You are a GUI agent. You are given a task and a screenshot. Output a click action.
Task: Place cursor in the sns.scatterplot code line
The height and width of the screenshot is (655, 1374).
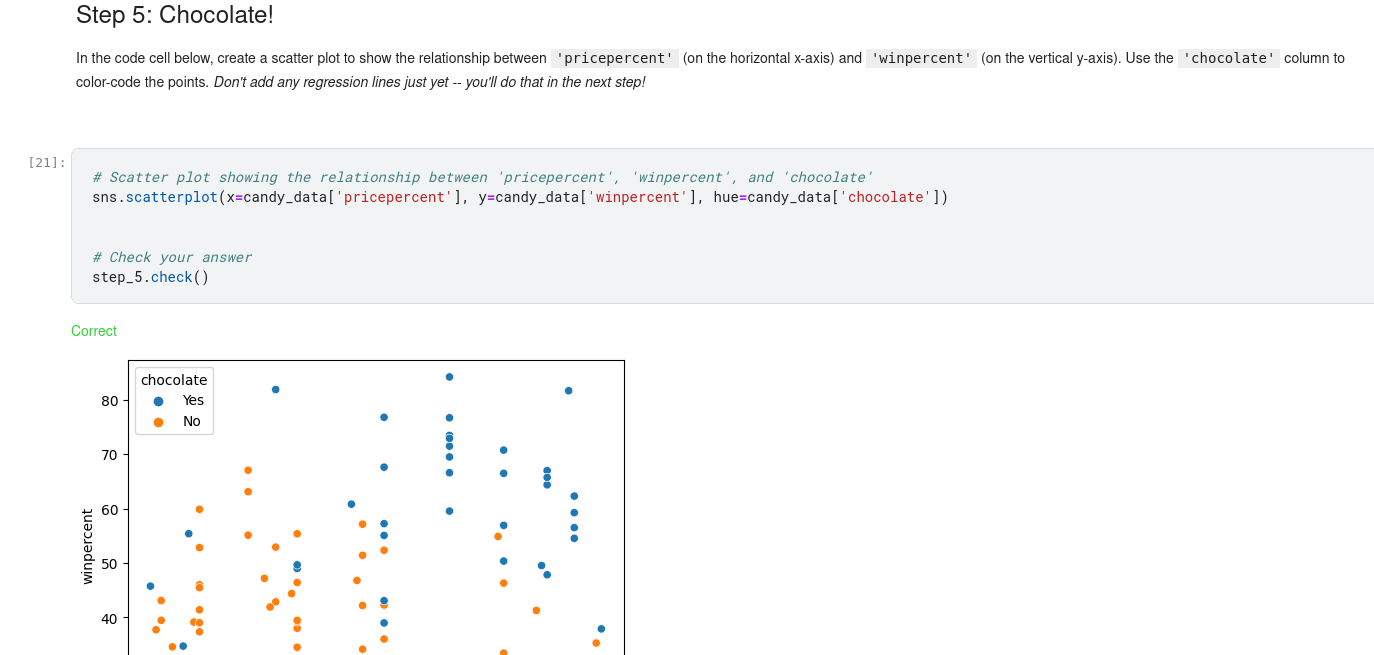pos(519,197)
